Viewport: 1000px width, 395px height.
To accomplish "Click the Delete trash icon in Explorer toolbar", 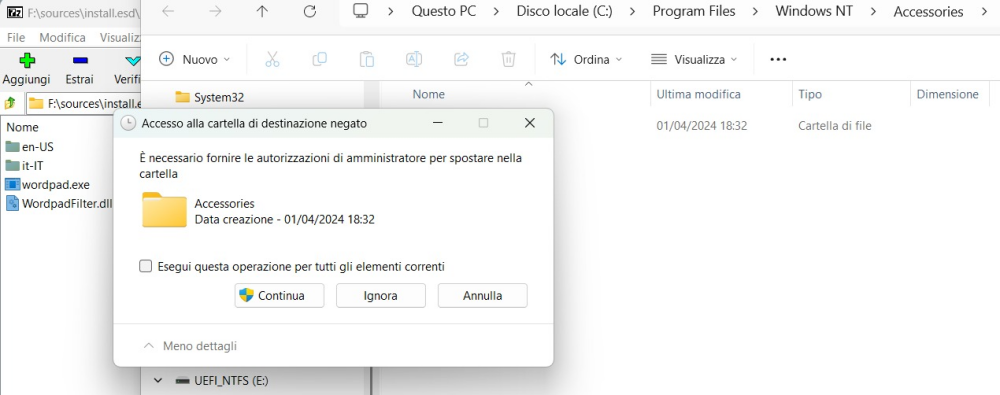I will [x=508, y=59].
